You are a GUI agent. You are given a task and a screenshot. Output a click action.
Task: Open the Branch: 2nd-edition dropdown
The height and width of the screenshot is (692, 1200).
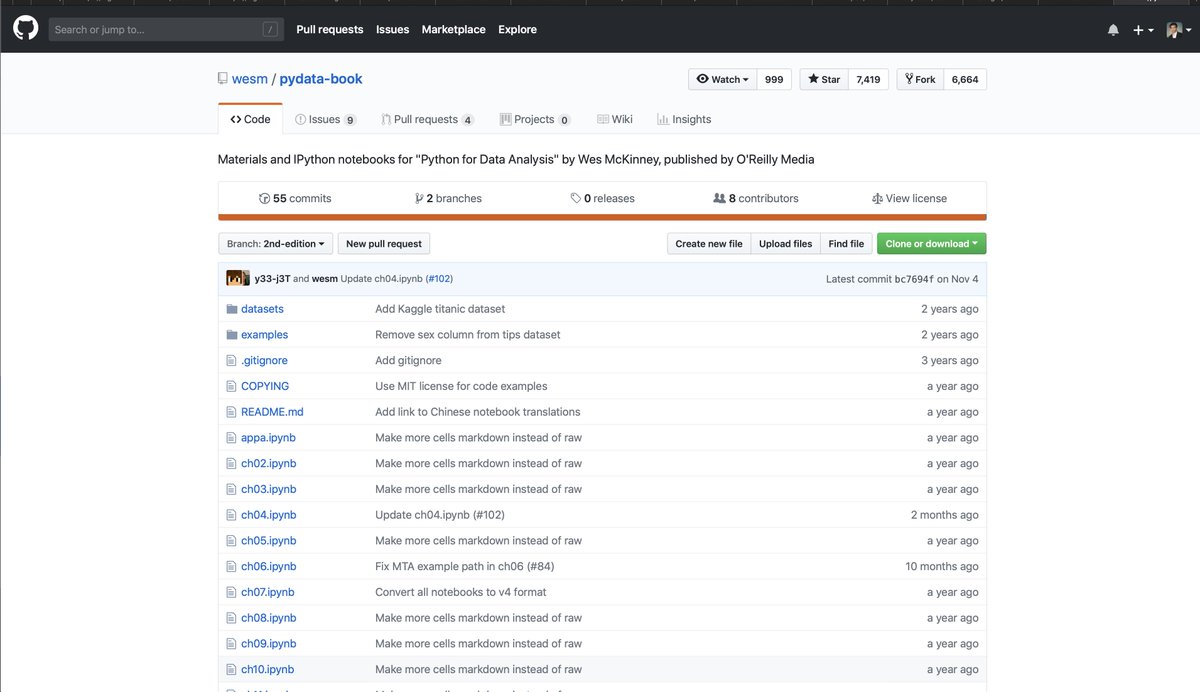pyautogui.click(x=275, y=243)
